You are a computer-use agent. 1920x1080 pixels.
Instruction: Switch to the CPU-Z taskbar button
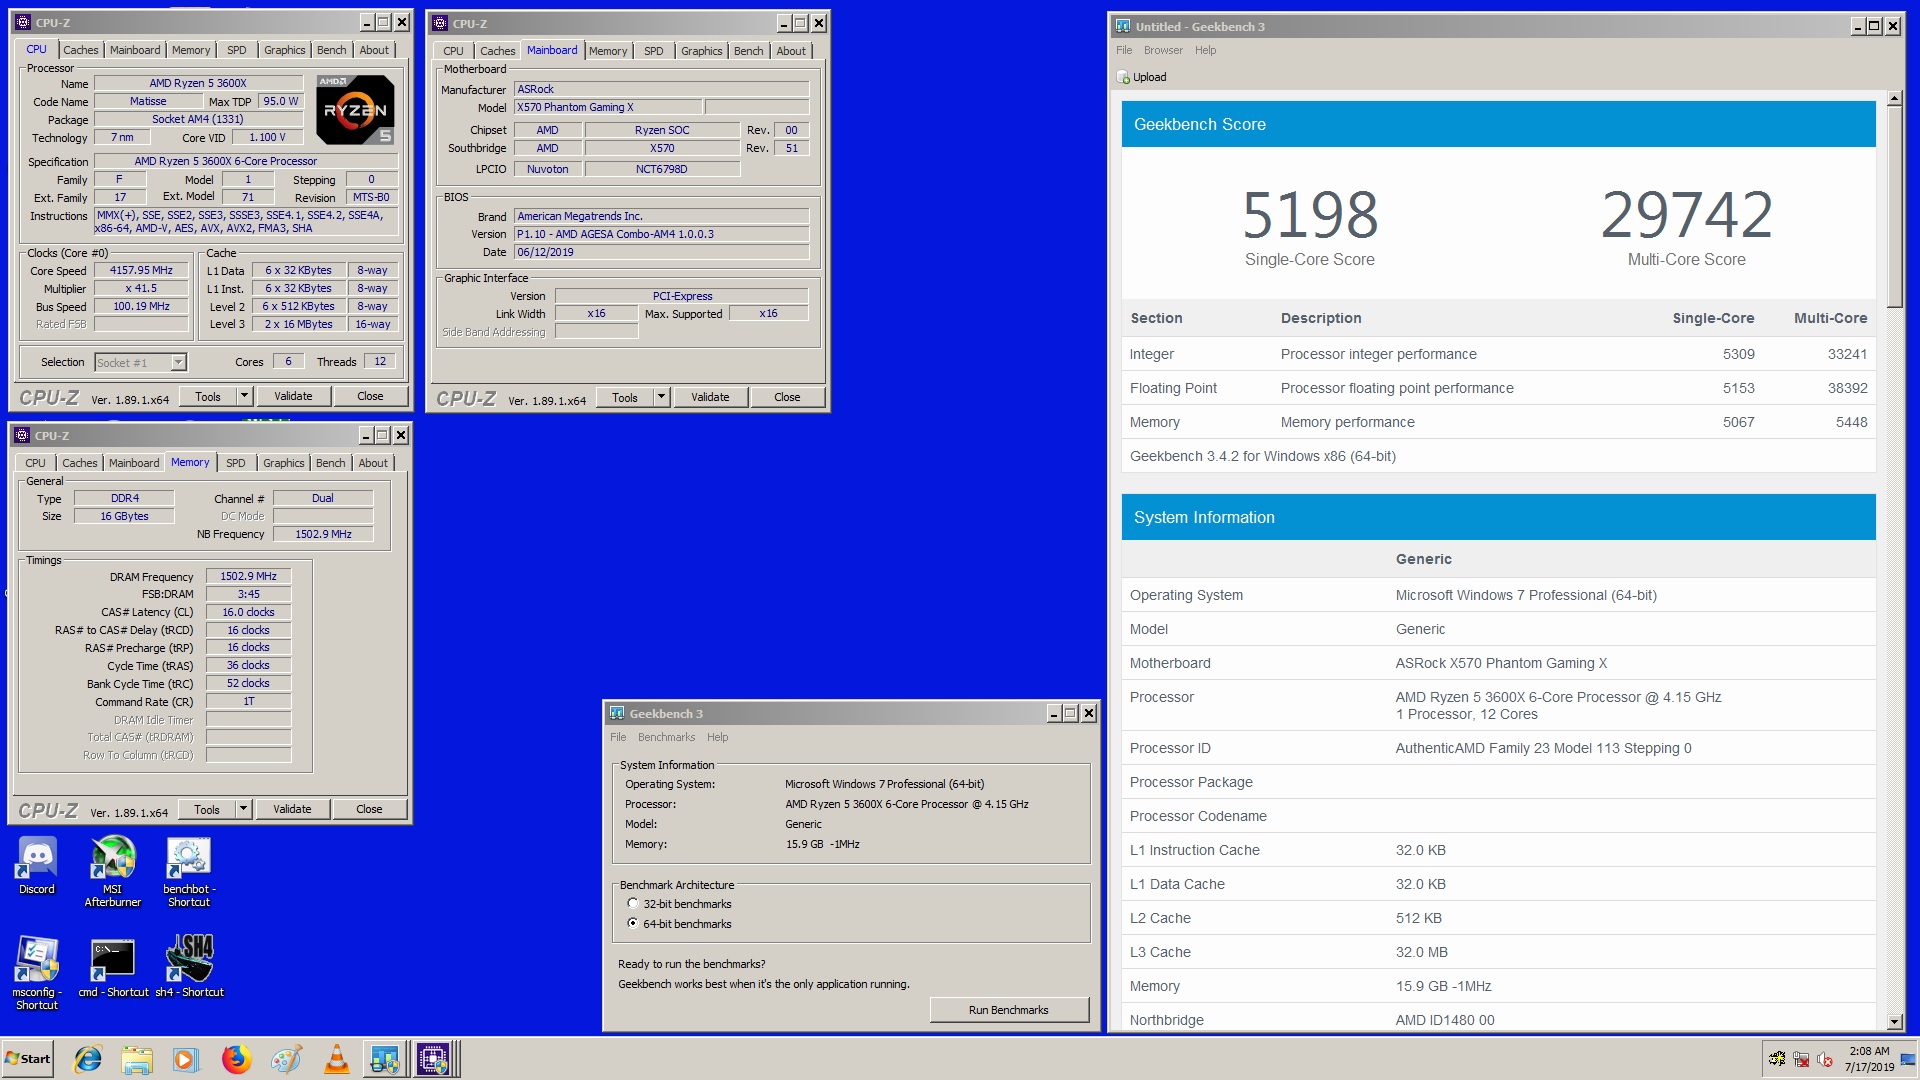434,1059
